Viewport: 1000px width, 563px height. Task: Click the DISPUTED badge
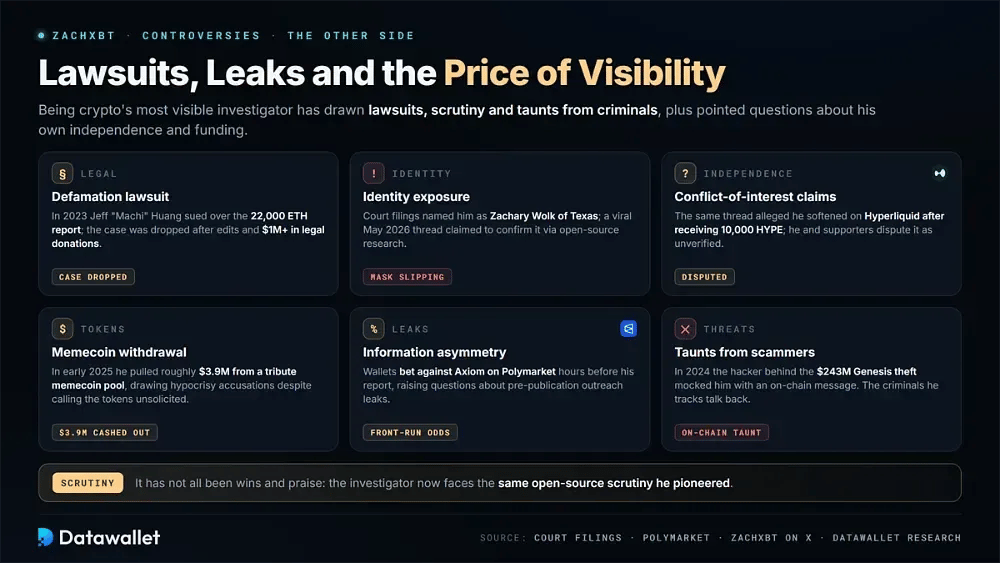[x=704, y=277]
